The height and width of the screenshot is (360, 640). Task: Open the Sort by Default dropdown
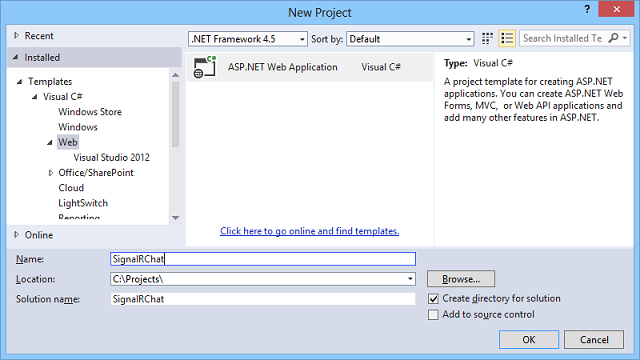410,39
